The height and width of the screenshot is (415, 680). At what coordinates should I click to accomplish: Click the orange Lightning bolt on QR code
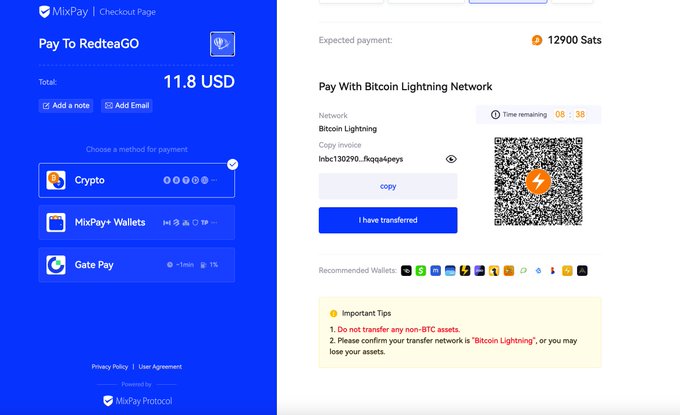click(x=538, y=181)
